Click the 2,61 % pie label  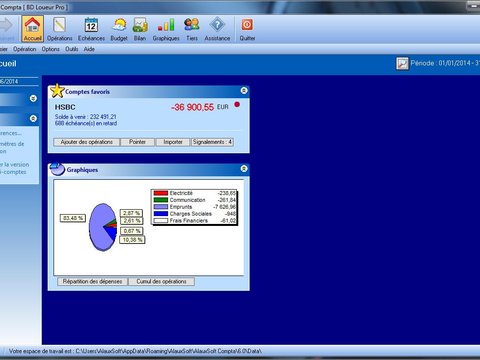tap(131, 221)
